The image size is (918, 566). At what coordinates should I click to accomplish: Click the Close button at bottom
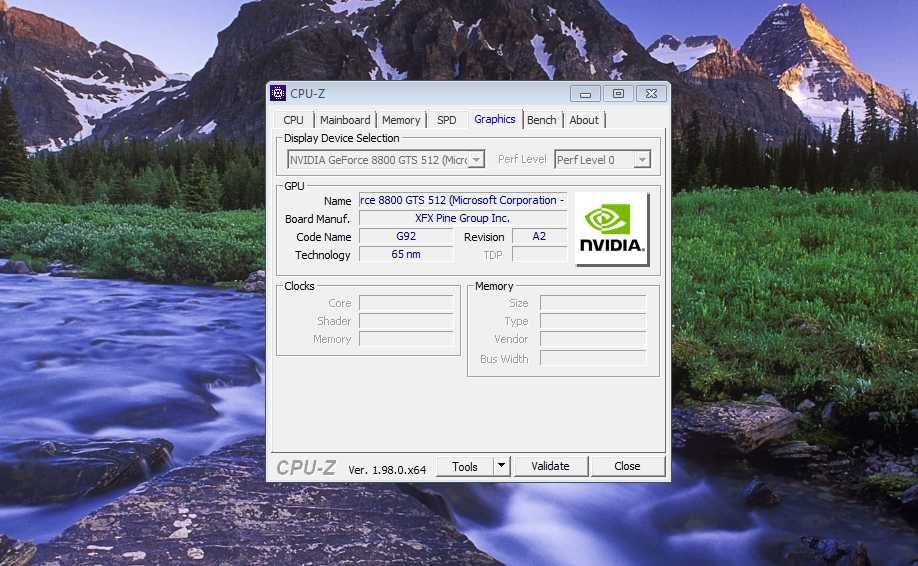627,466
